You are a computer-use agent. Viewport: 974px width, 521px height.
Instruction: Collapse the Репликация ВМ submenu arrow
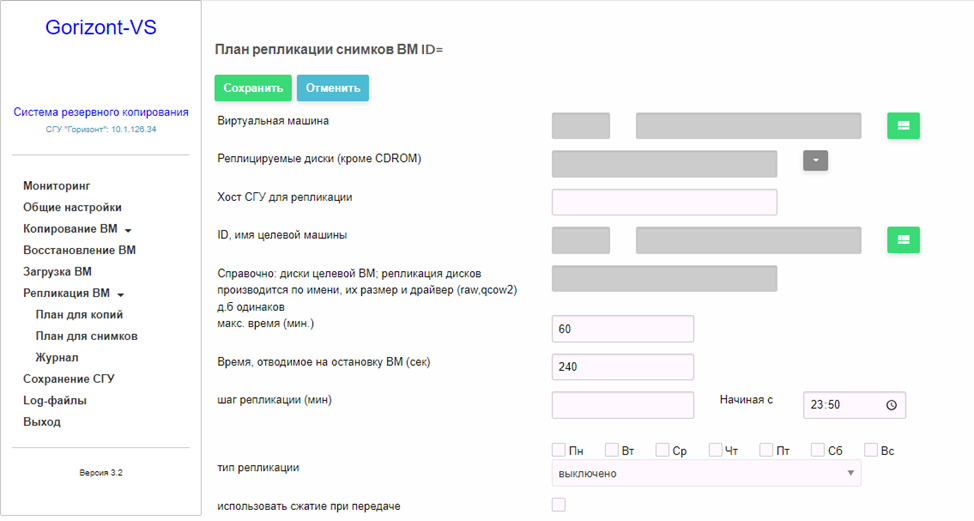point(121,294)
